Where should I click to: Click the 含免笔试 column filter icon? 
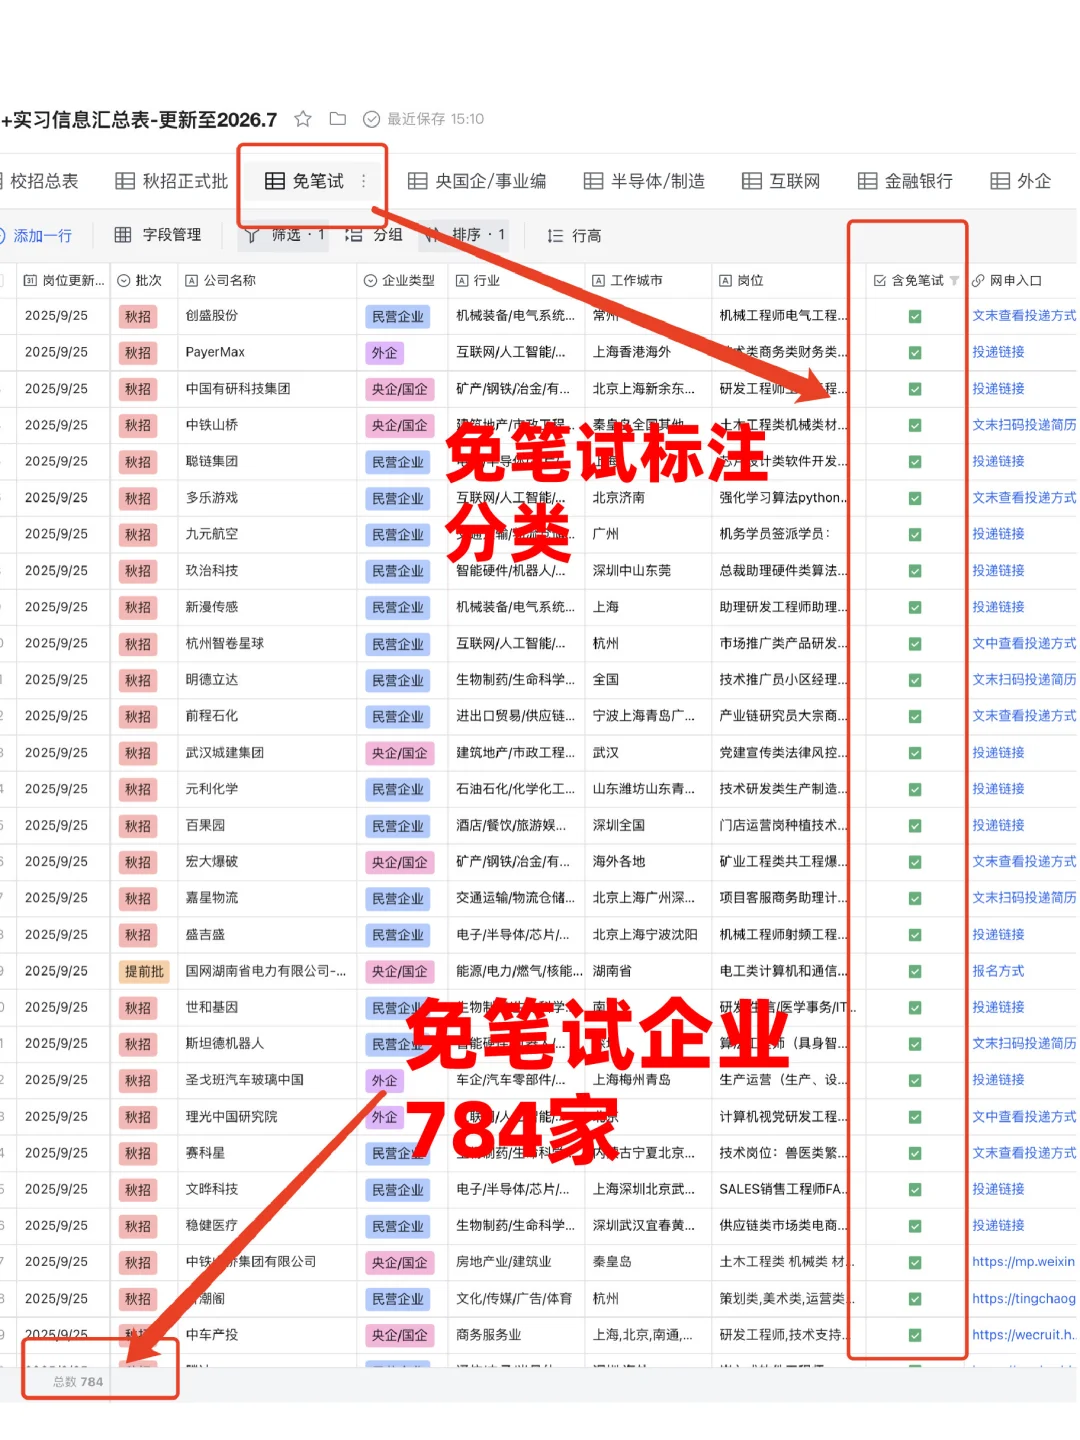pos(954,281)
